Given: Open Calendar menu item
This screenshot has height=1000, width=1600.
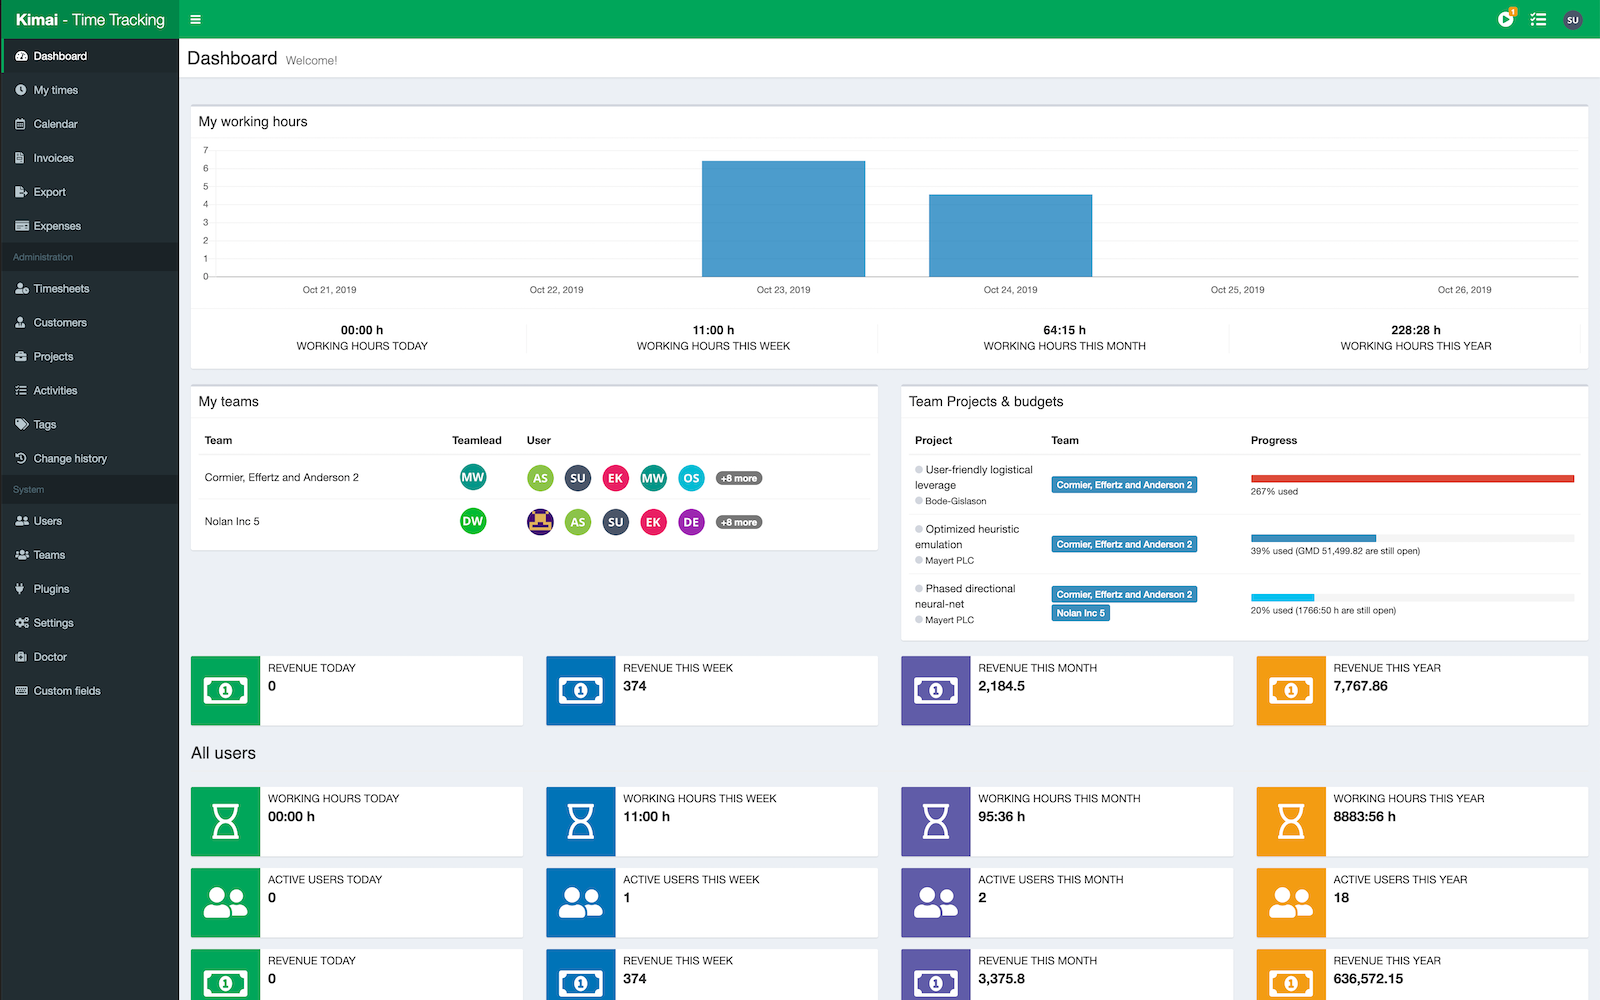Looking at the screenshot, I should click(x=90, y=124).
